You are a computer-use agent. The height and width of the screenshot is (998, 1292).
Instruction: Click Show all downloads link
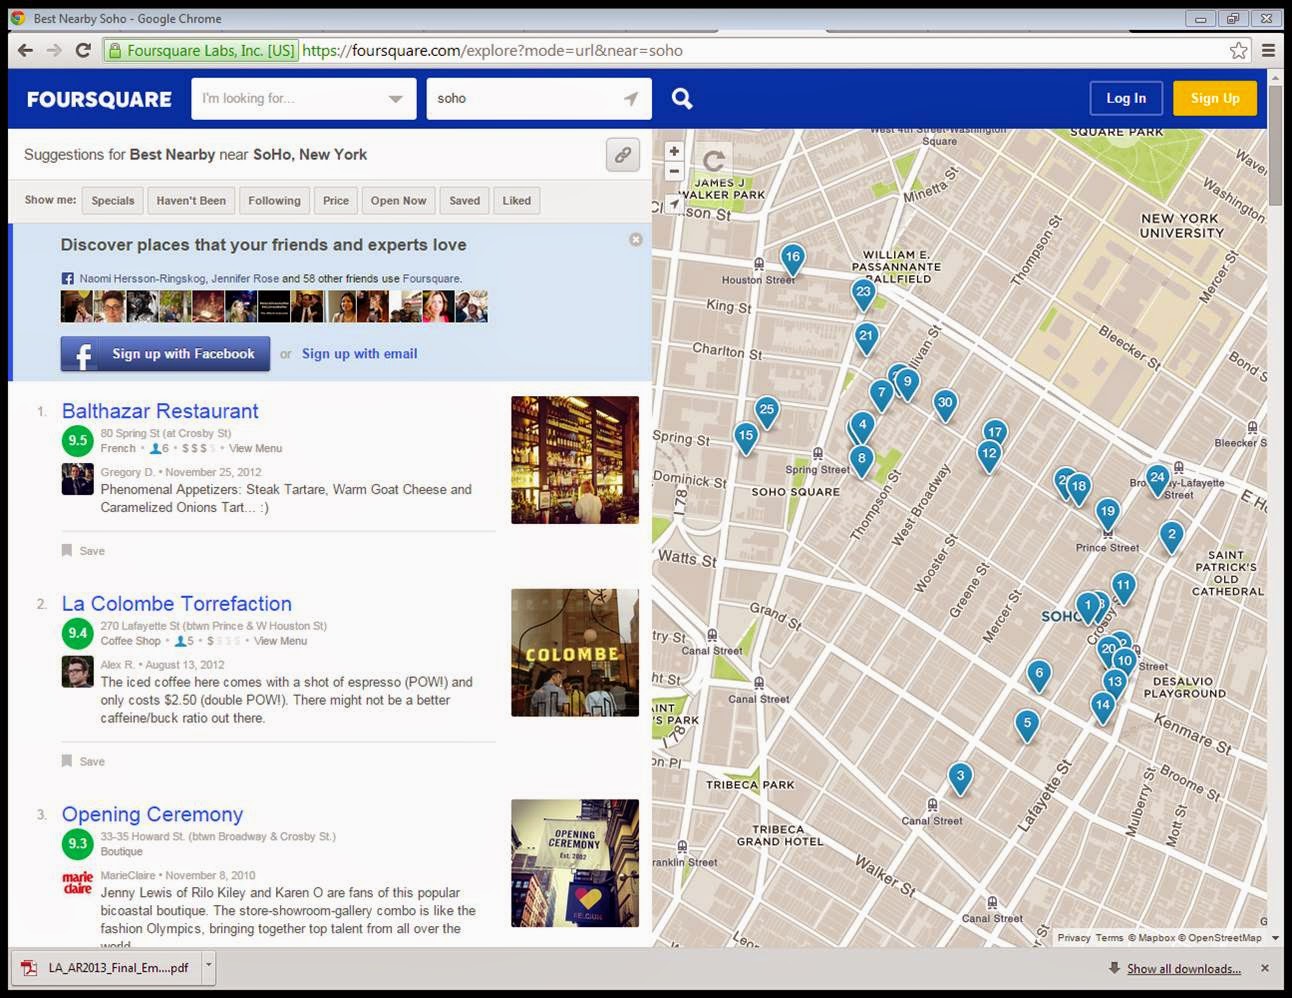pyautogui.click(x=1184, y=969)
